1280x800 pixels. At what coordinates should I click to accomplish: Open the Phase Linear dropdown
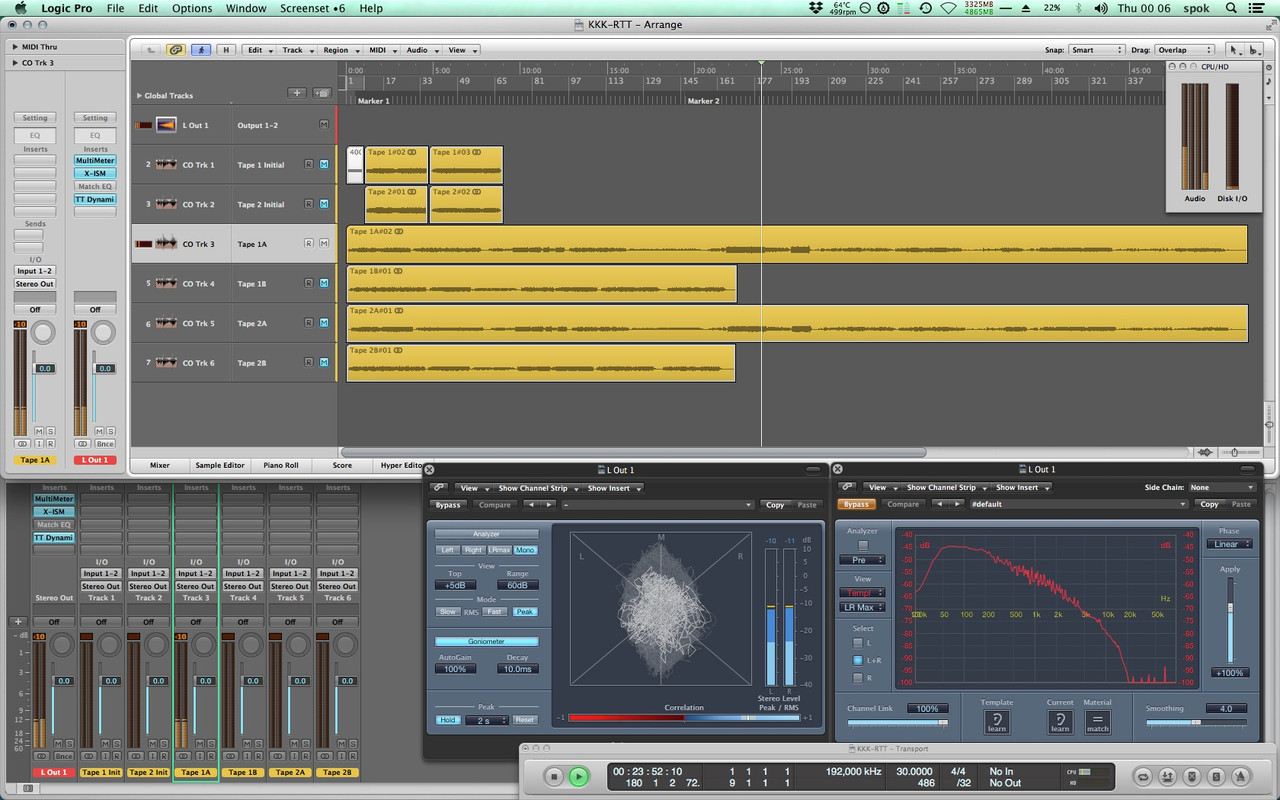(1229, 544)
